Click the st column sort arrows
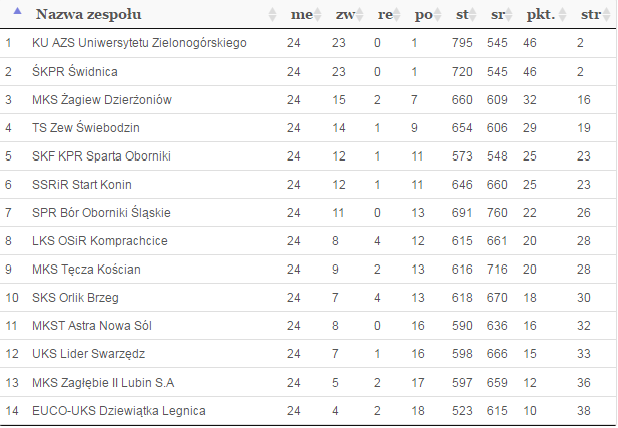Screen dimensions: 618x428 [x=473, y=15]
